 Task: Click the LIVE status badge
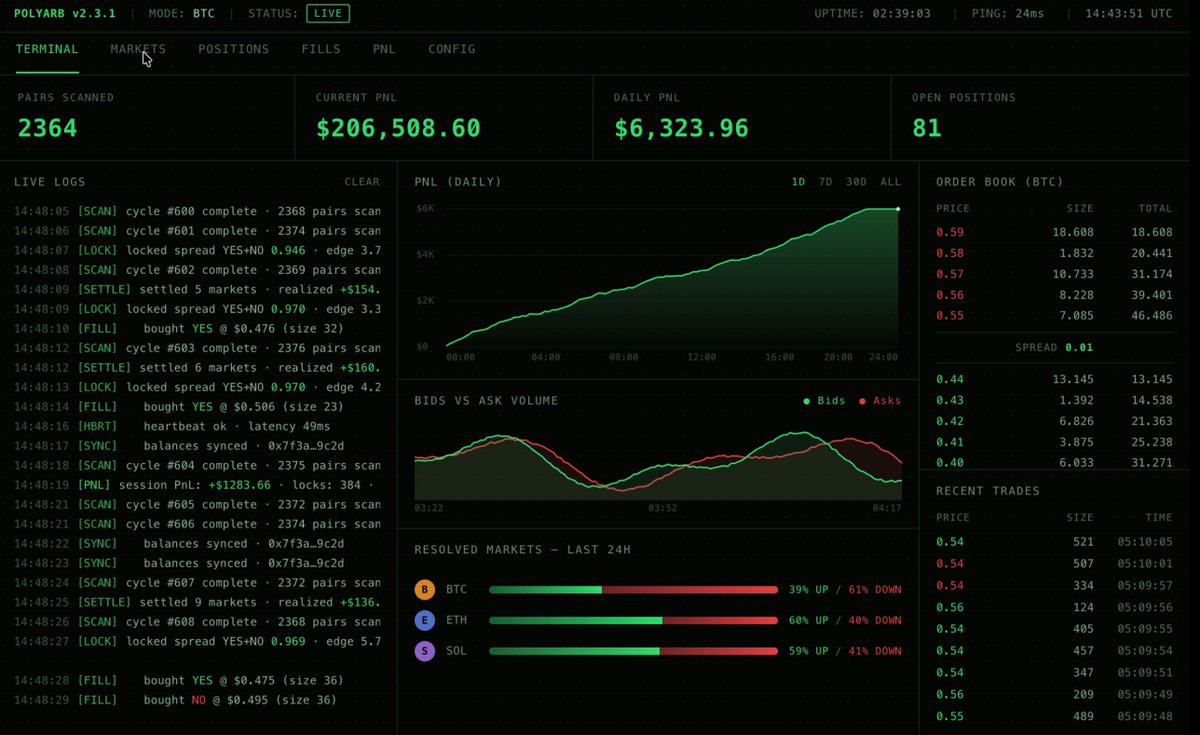click(x=328, y=14)
